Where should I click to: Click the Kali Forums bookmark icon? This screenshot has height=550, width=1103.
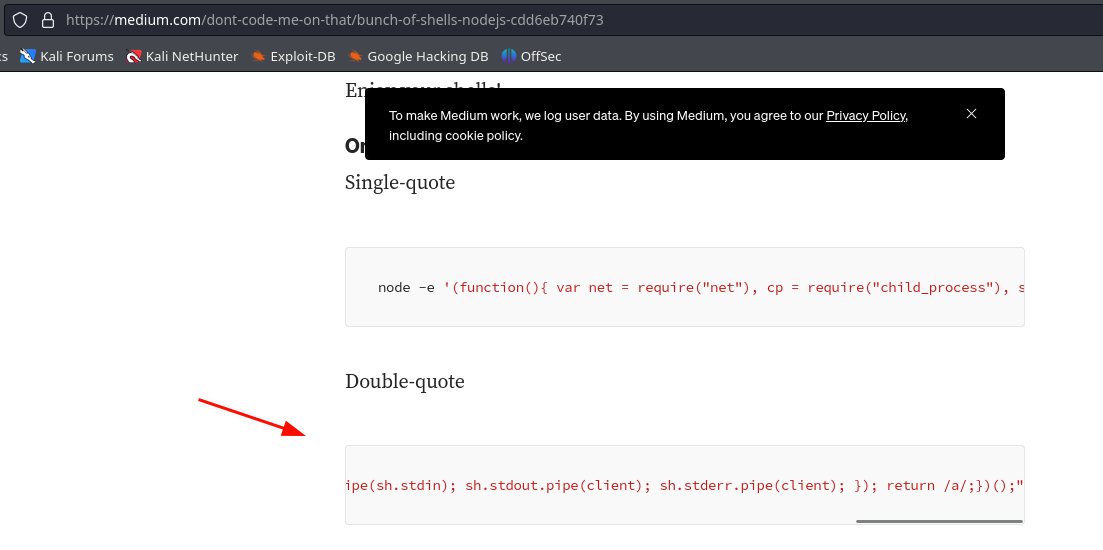point(27,56)
